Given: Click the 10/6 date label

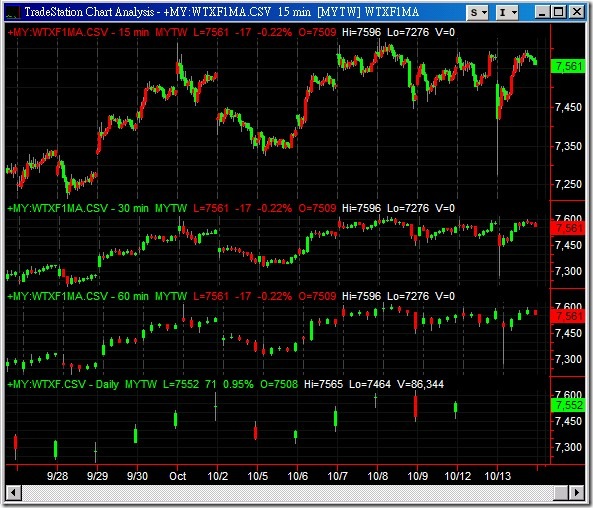Looking at the screenshot, I should point(298,476).
